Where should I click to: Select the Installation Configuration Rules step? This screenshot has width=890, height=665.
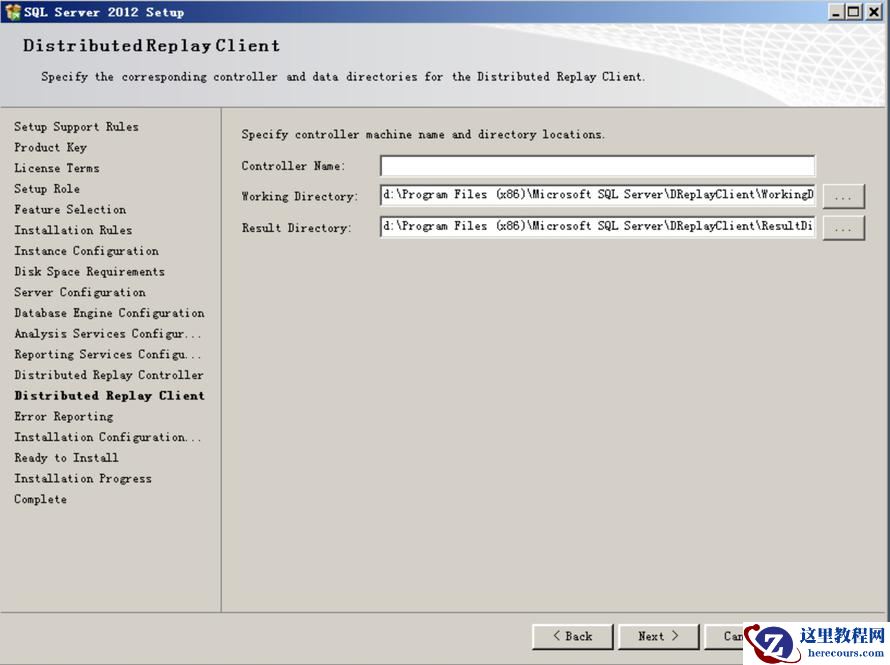tap(108, 437)
